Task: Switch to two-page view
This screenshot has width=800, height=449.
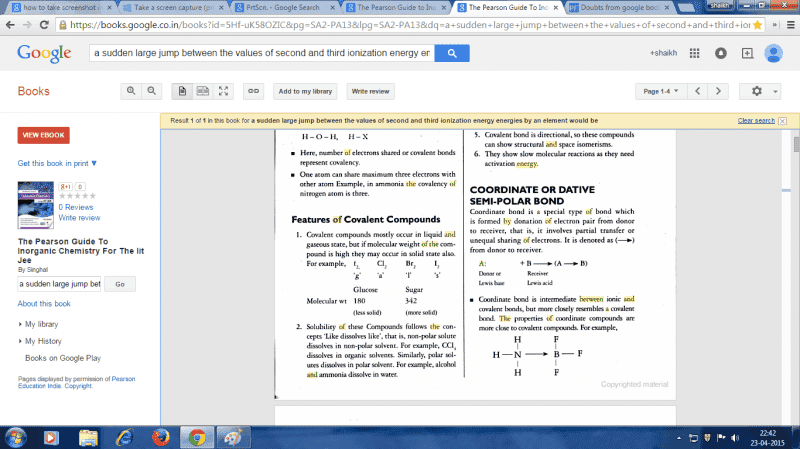Action: pyautogui.click(x=203, y=91)
